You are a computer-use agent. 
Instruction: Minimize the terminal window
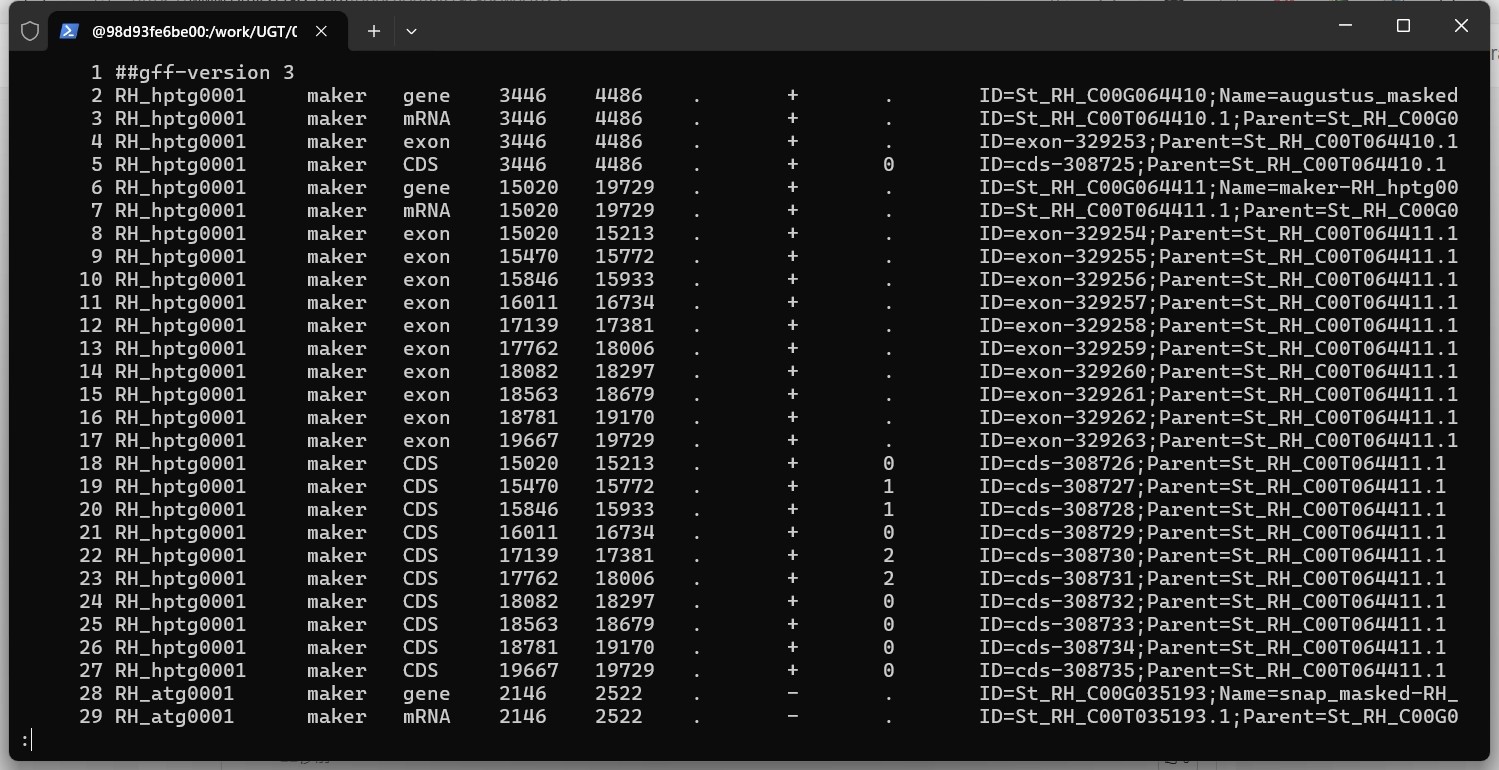(1345, 26)
